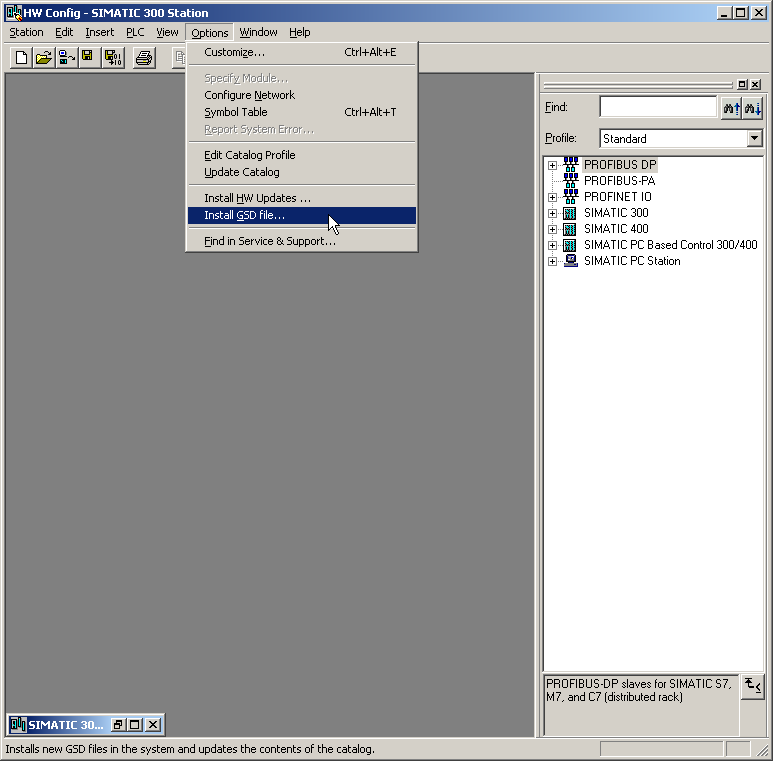Open the Profile Standard dropdown
This screenshot has width=773, height=761.
754,138
